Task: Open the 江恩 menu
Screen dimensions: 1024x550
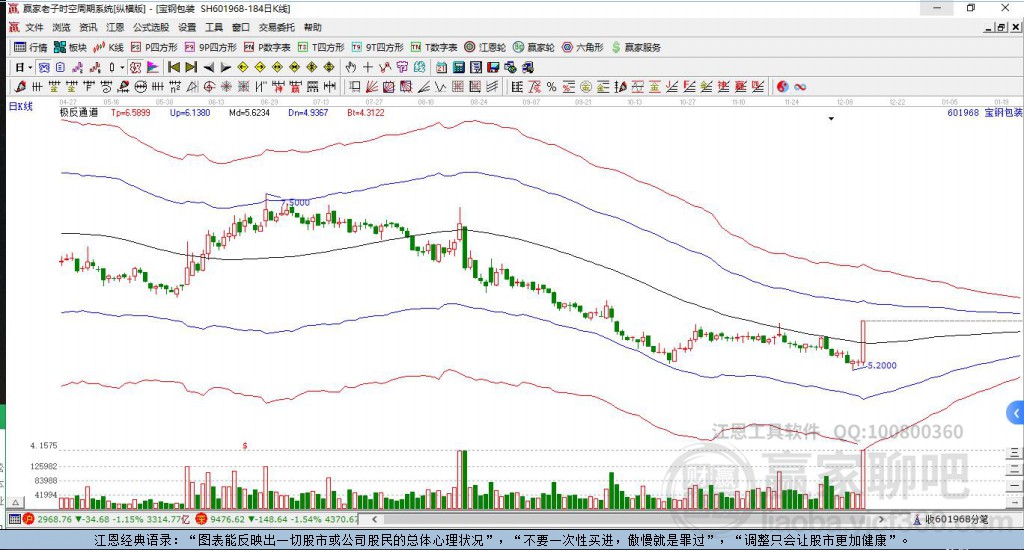Action: [116, 27]
